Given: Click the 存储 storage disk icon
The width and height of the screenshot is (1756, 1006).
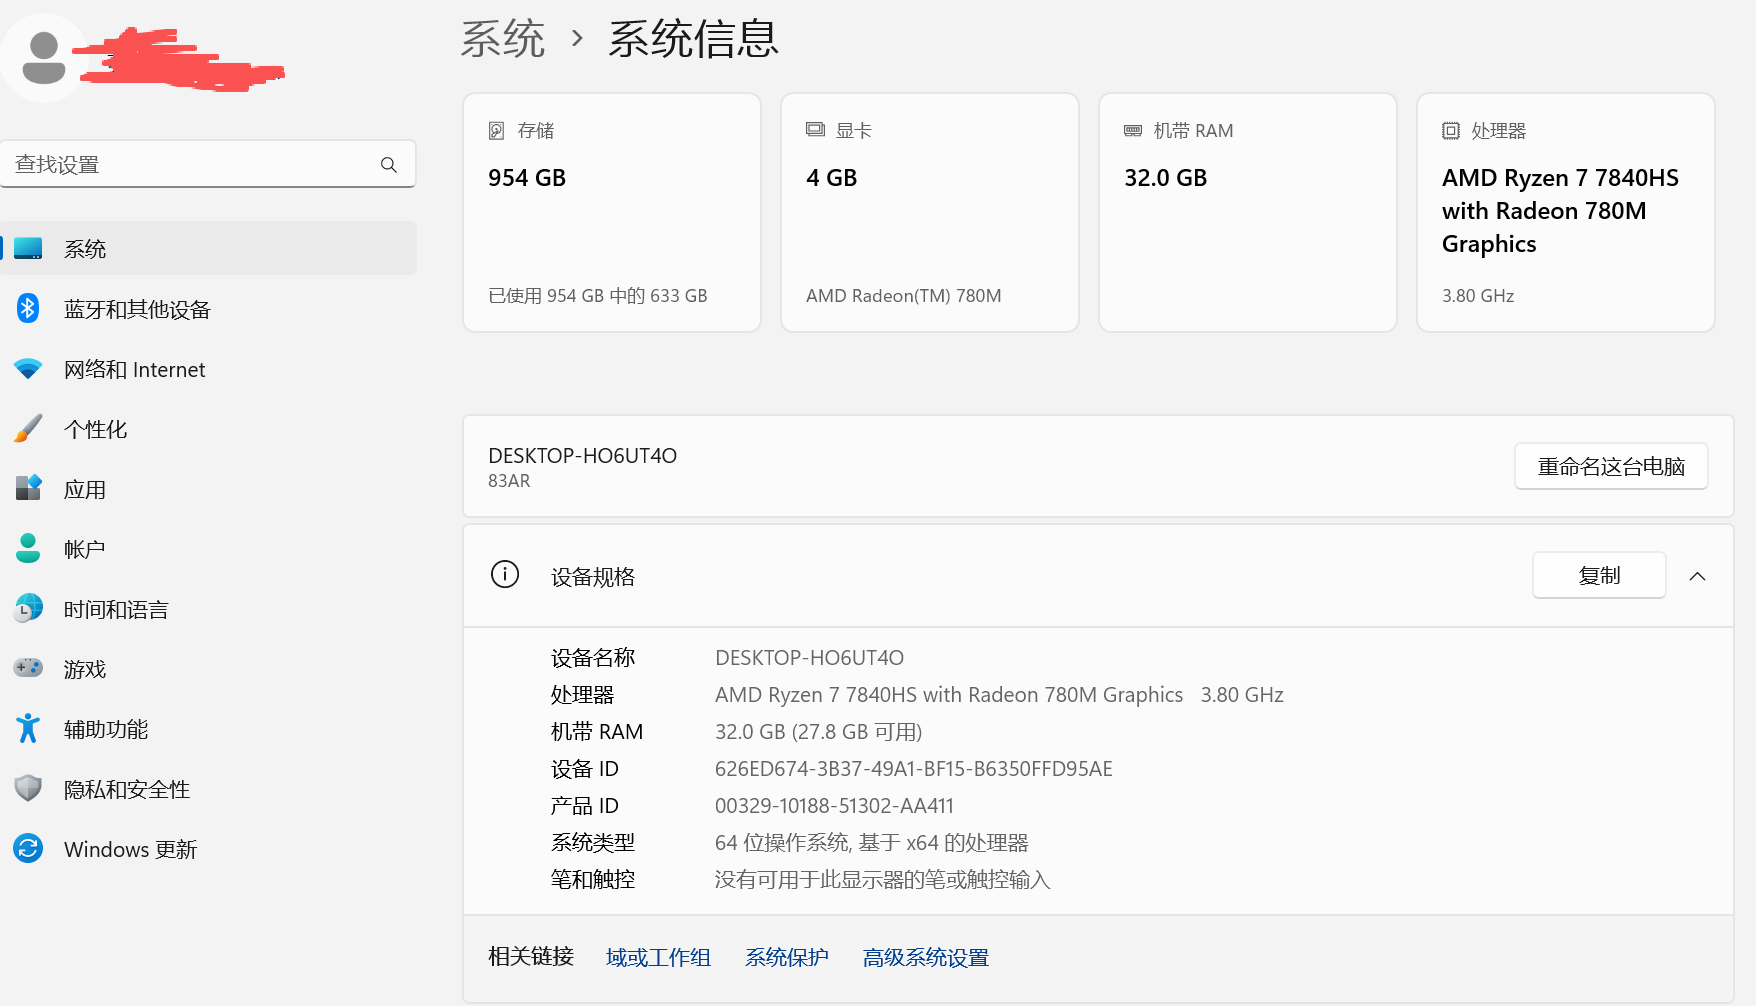Looking at the screenshot, I should click(x=496, y=130).
